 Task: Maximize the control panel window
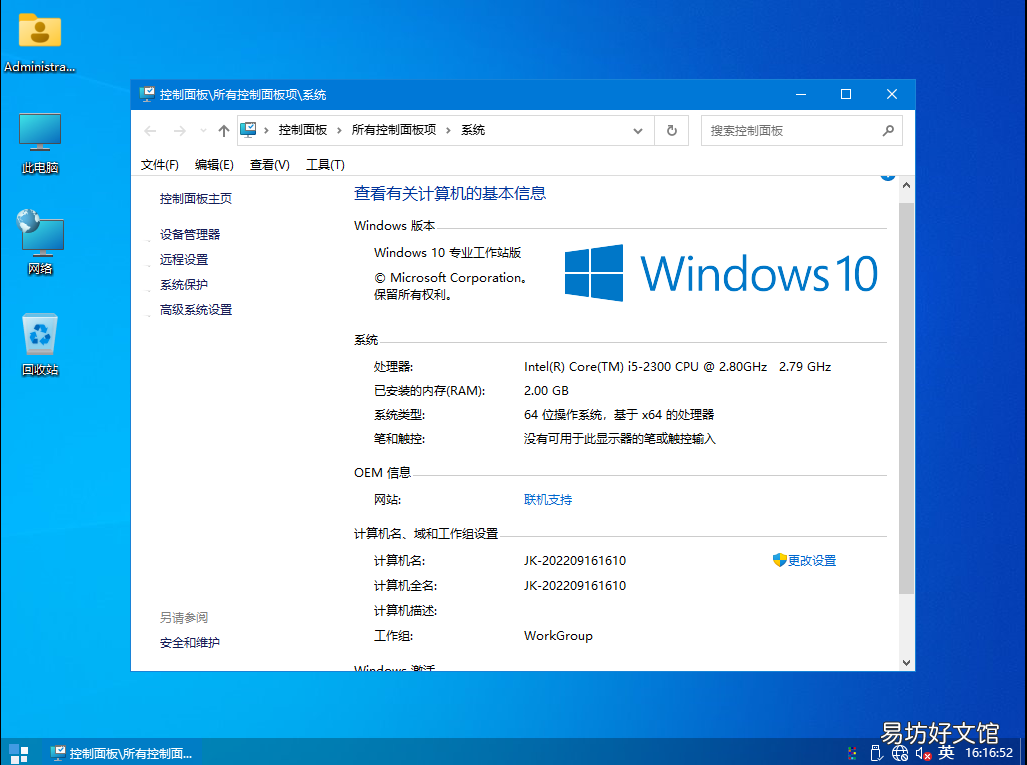pyautogui.click(x=846, y=94)
